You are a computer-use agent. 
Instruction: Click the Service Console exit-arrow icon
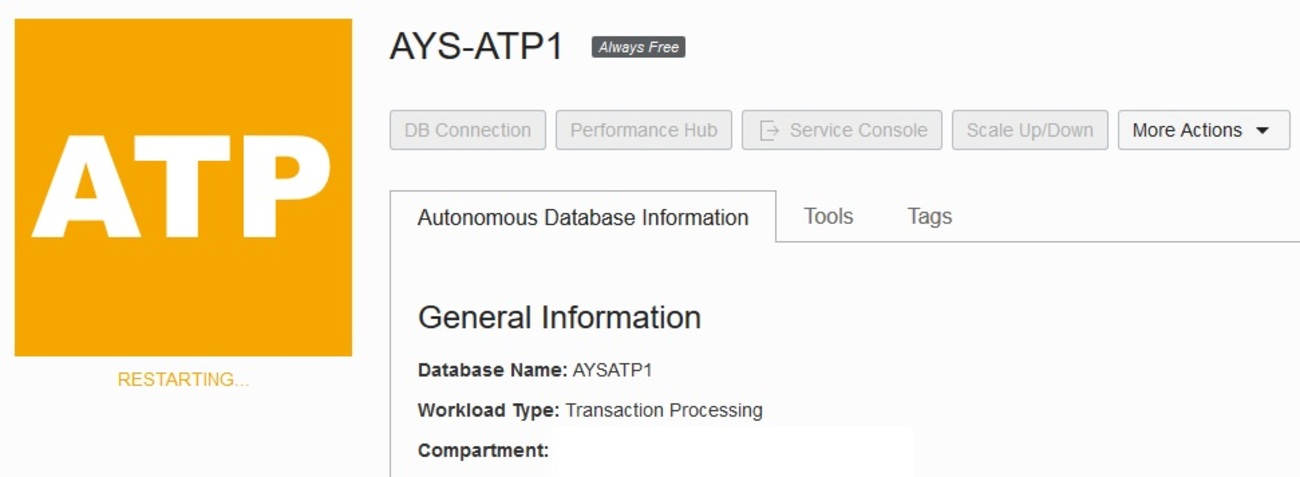tap(769, 131)
